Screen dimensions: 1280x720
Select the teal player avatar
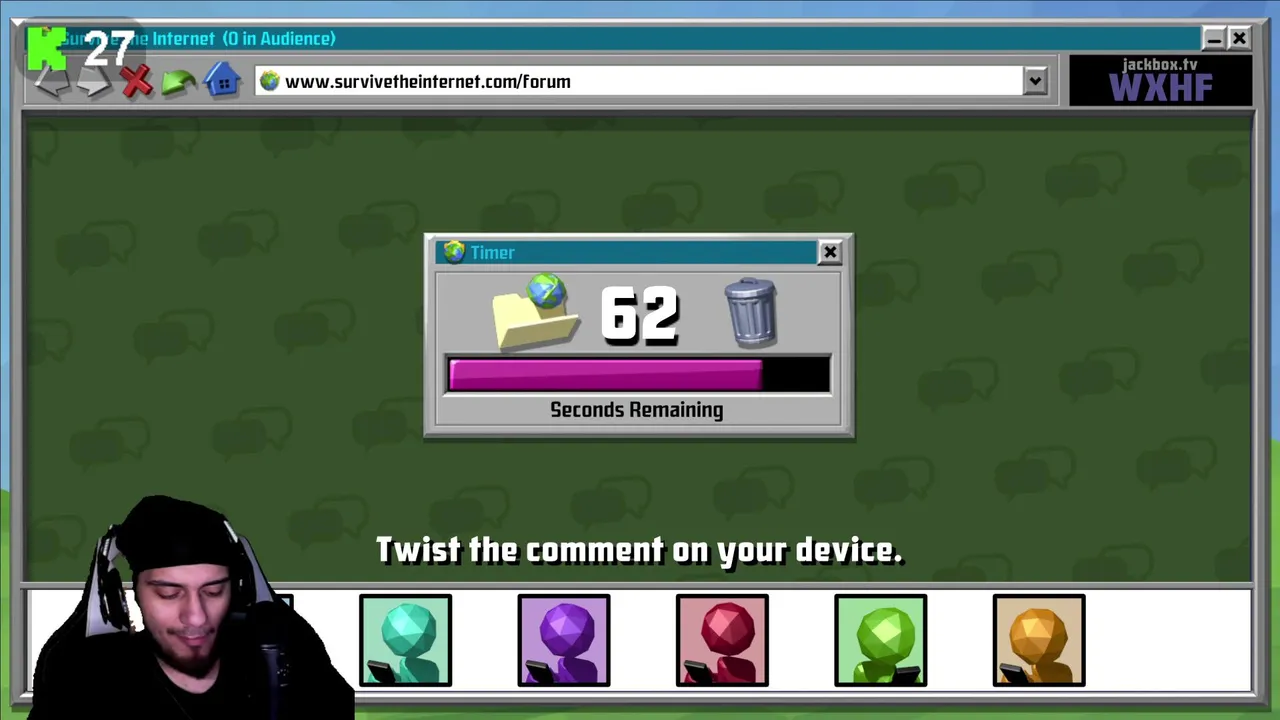405,641
